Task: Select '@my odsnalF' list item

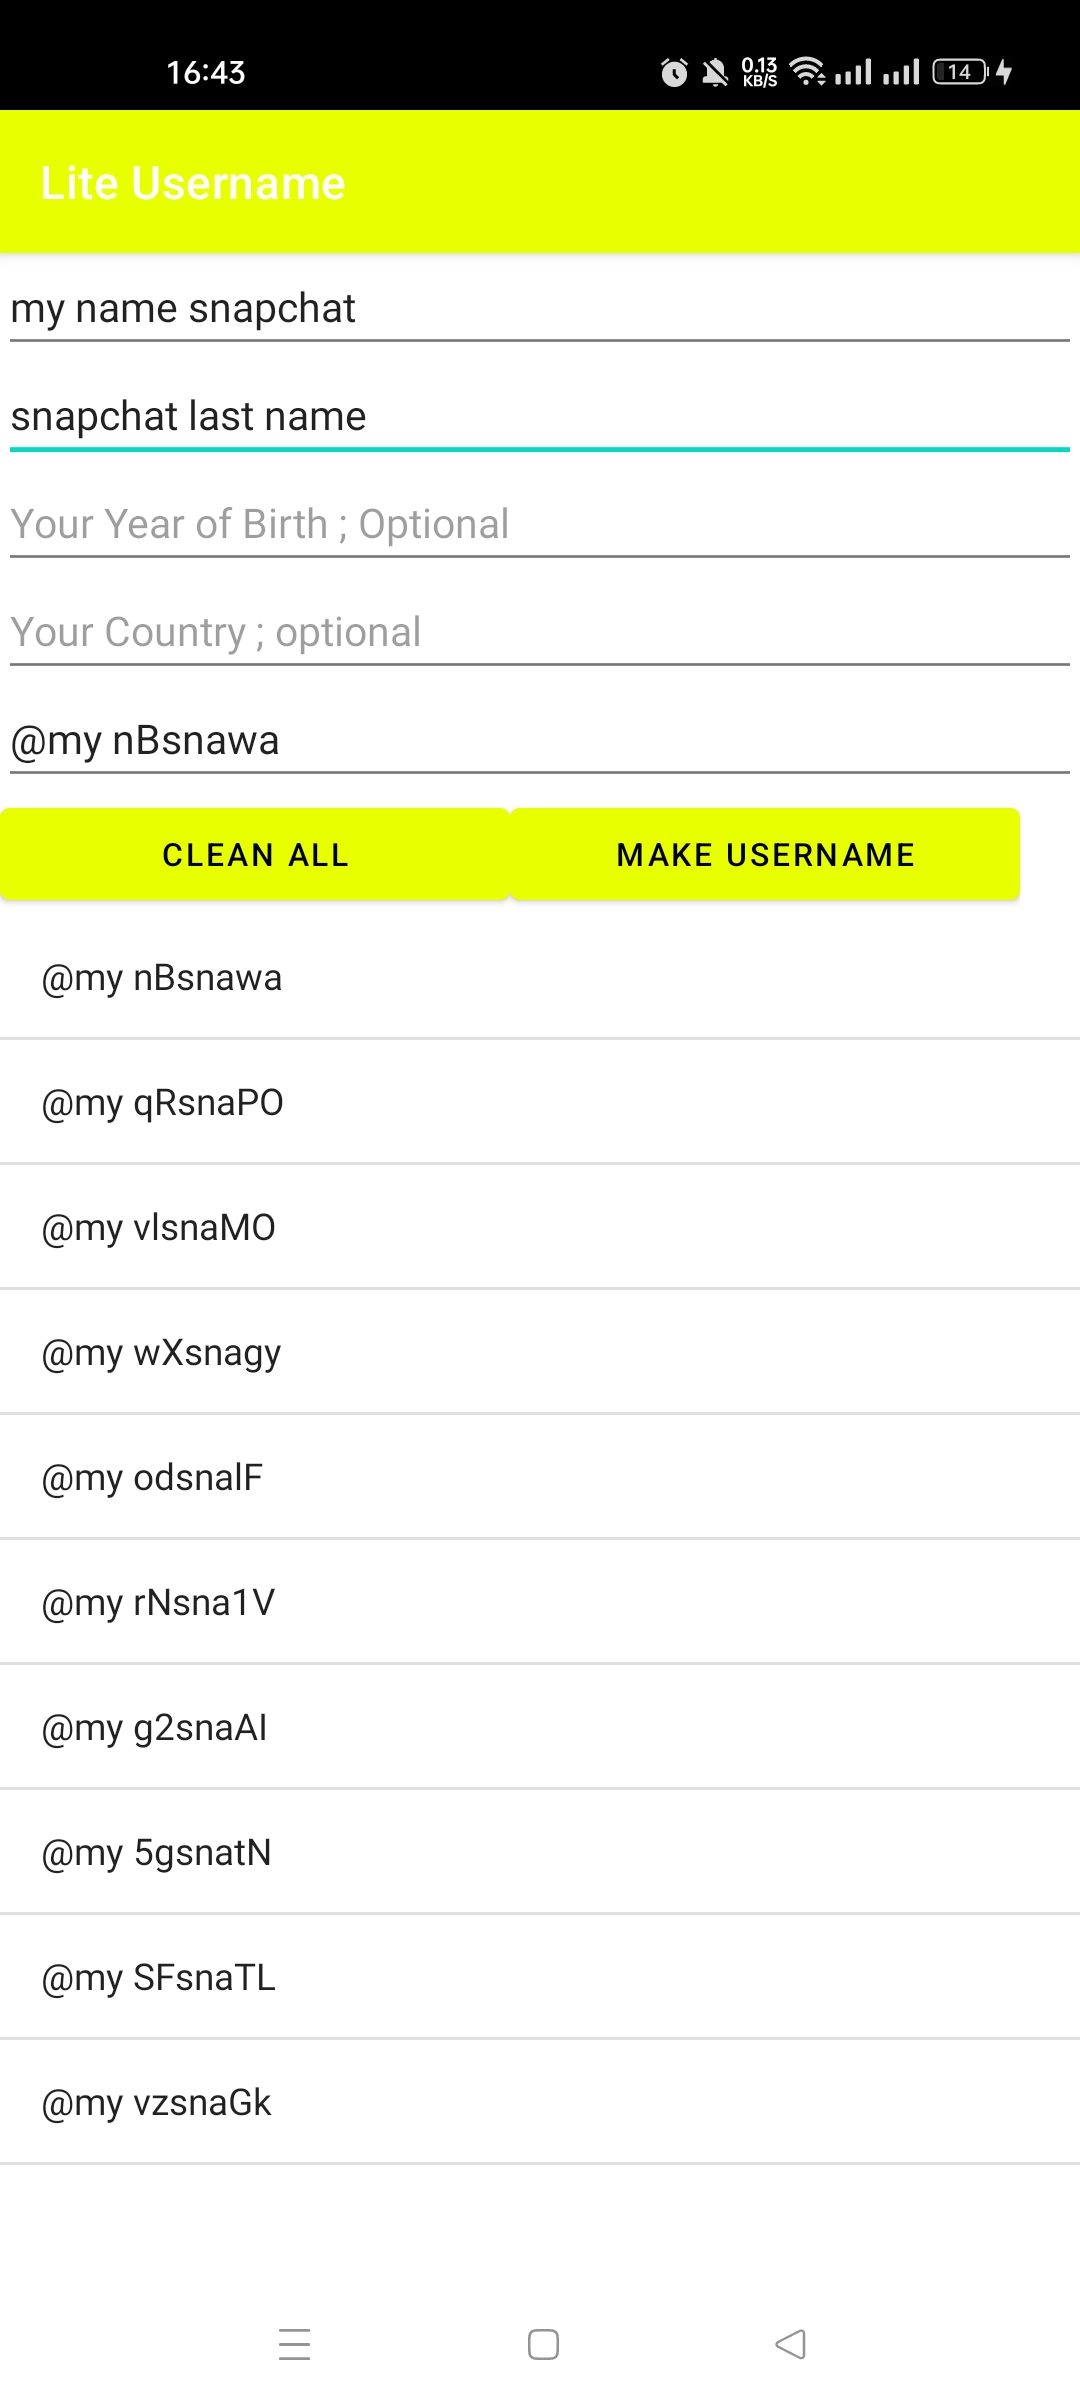Action: click(x=540, y=1477)
